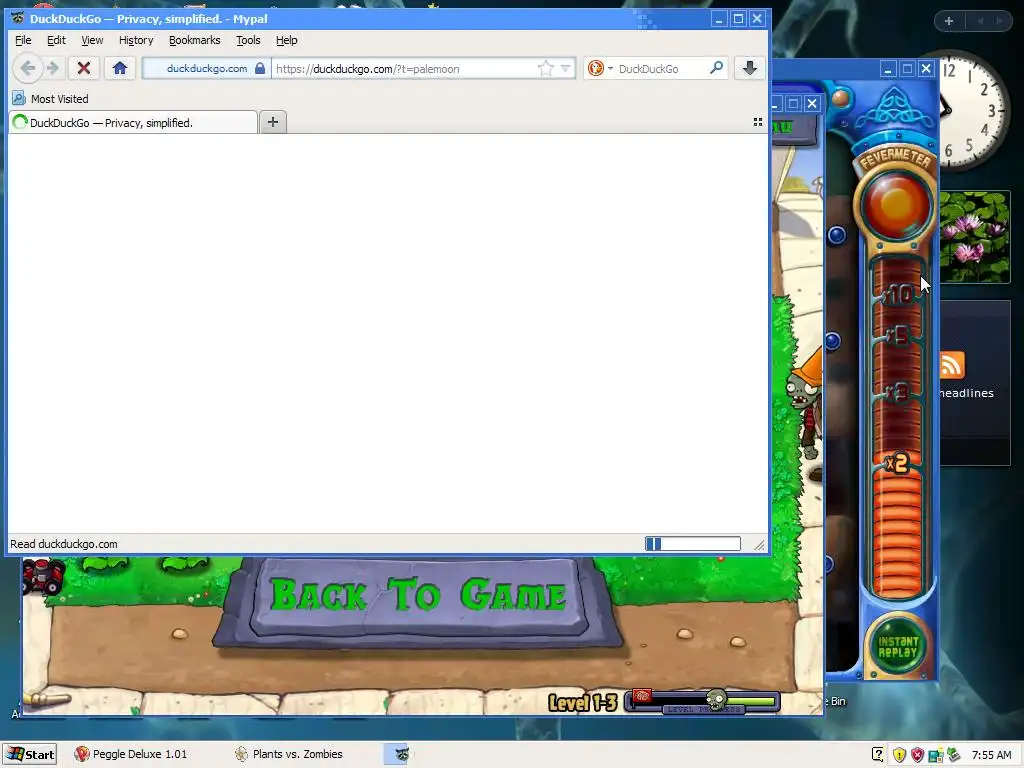Open the Most Visited bookmarks folder
This screenshot has height=768, width=1024.
[50, 99]
